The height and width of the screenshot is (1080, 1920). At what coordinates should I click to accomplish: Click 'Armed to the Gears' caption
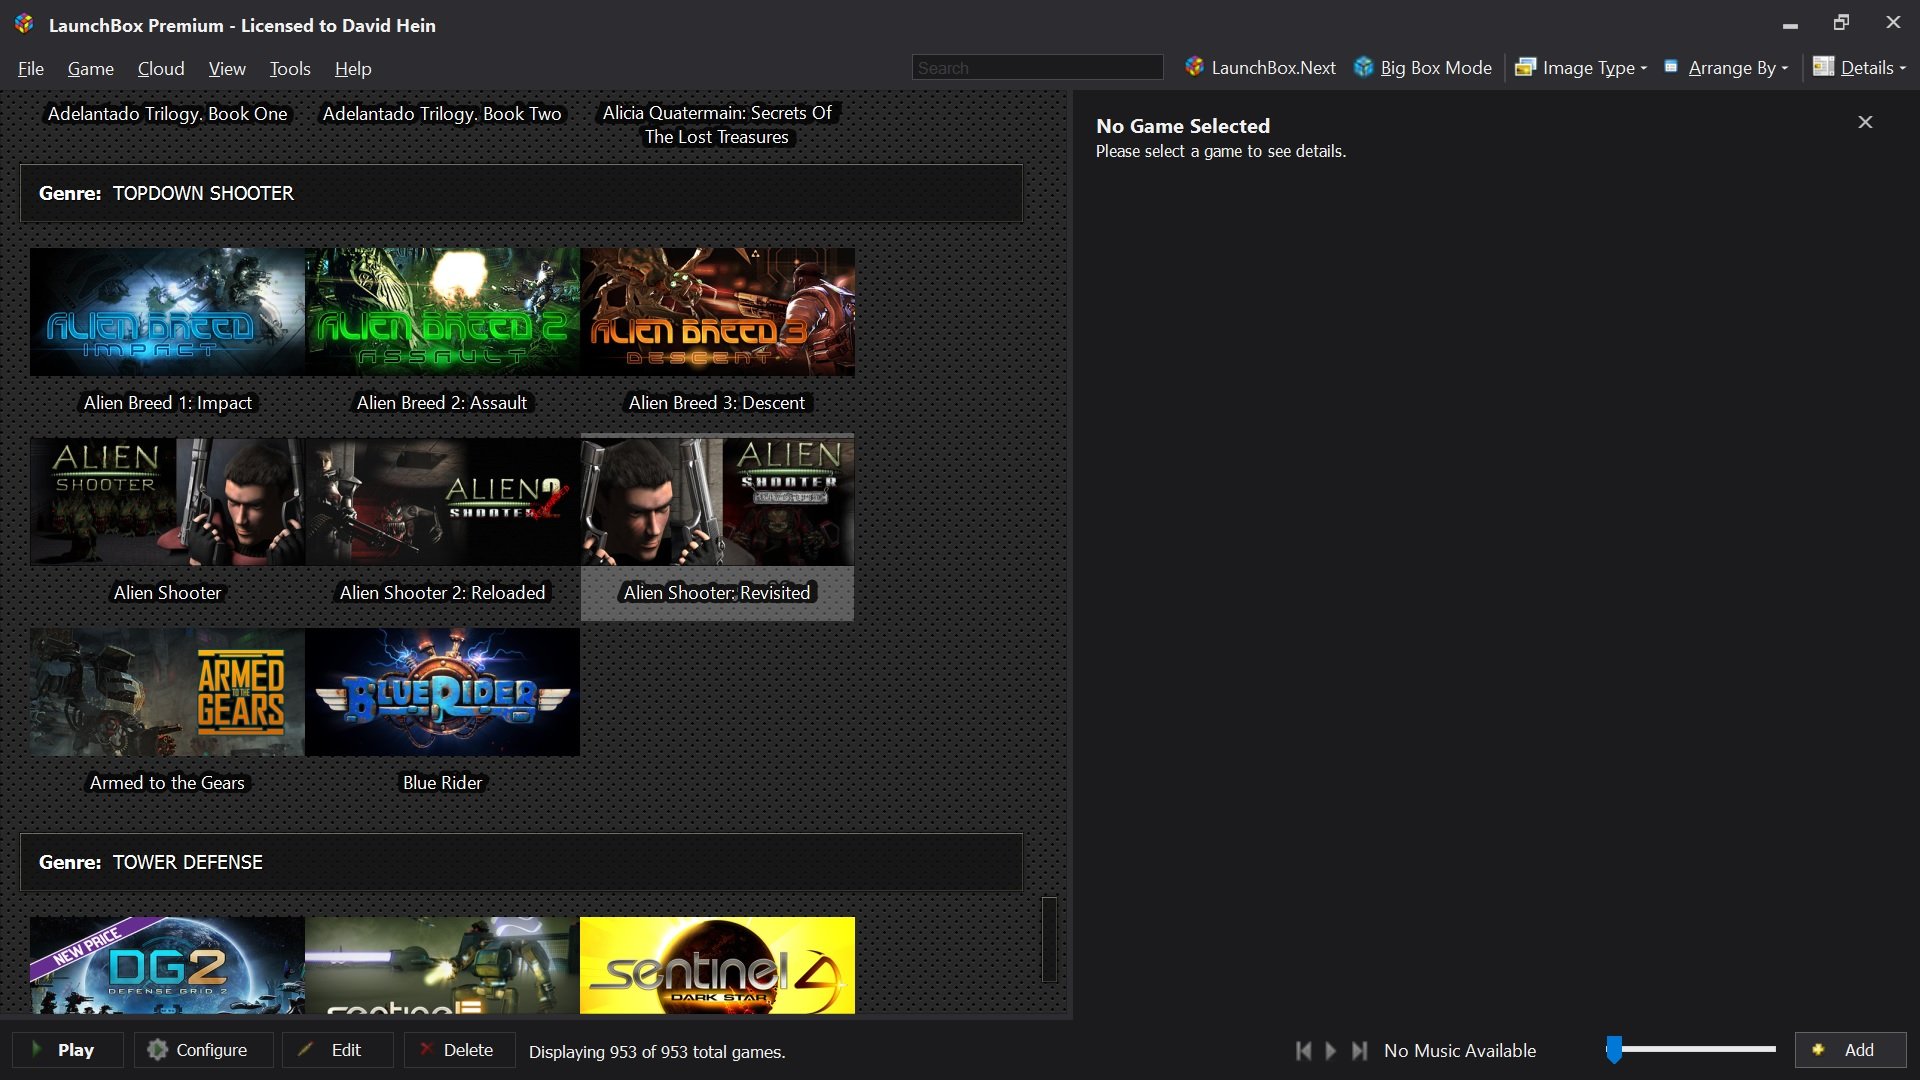(167, 782)
